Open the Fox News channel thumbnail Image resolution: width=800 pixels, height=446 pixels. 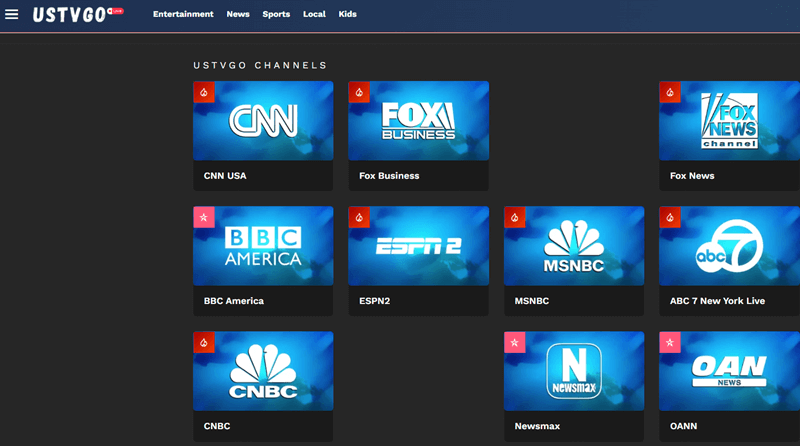pyautogui.click(x=729, y=121)
